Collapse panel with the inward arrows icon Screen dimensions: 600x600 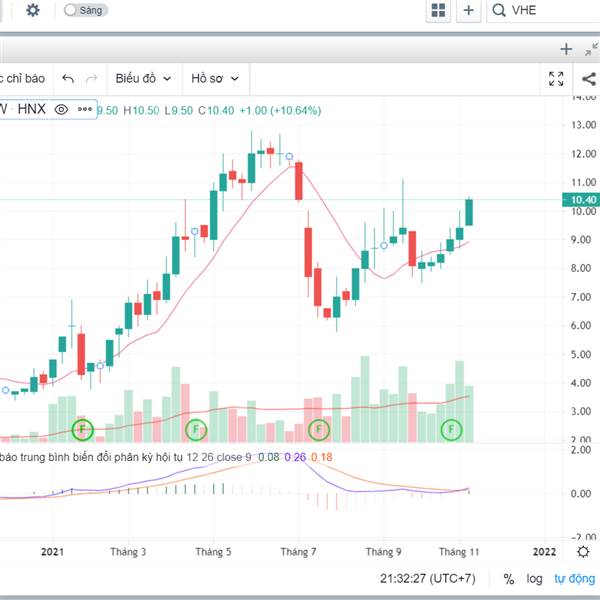pos(592,49)
